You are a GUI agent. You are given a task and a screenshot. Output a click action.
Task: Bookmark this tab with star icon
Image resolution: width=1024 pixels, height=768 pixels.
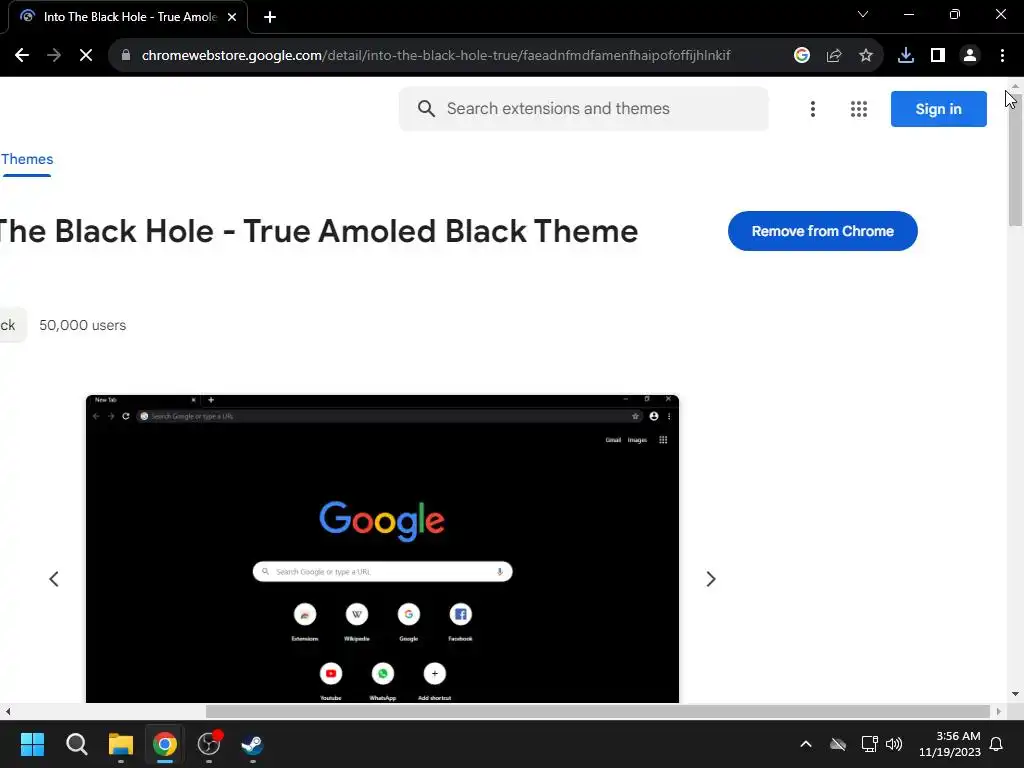(x=865, y=56)
